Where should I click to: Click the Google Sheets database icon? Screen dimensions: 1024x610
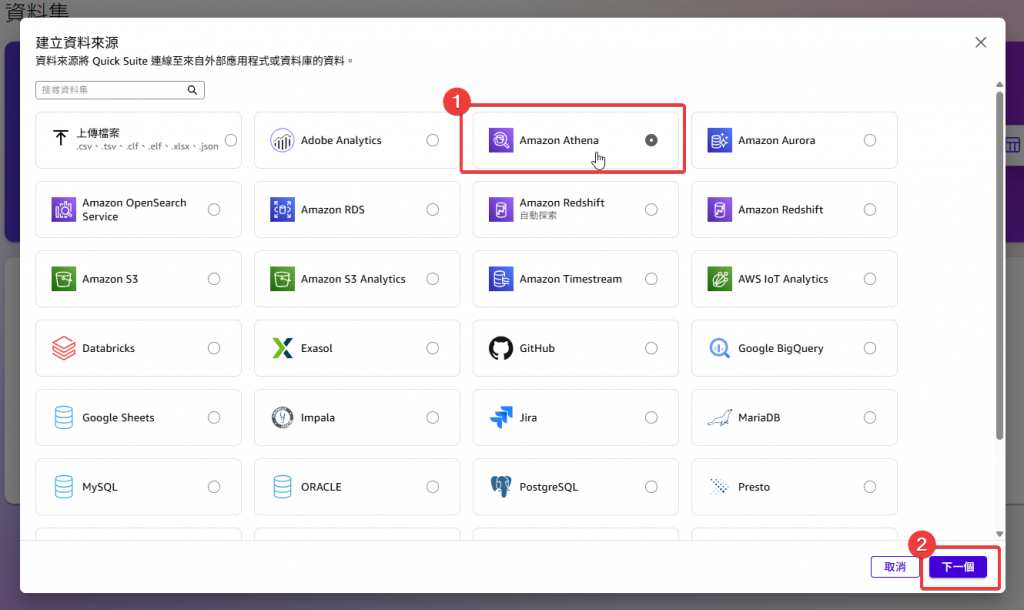pyautogui.click(x=64, y=417)
